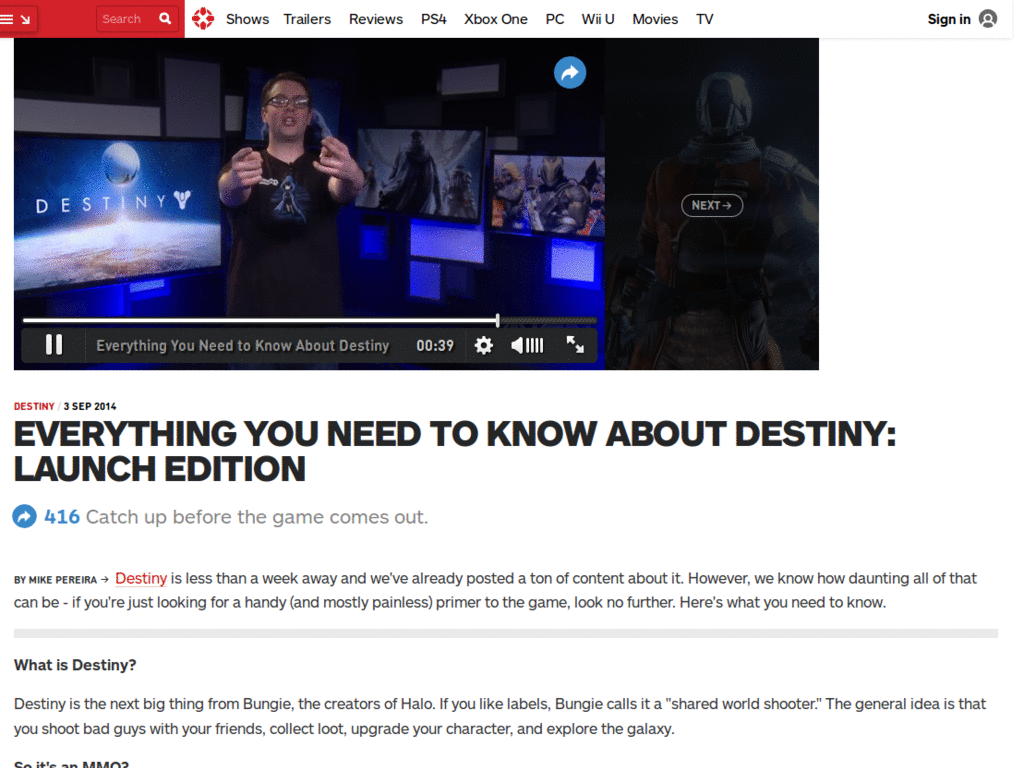Switch to the PS4 section

tap(433, 18)
